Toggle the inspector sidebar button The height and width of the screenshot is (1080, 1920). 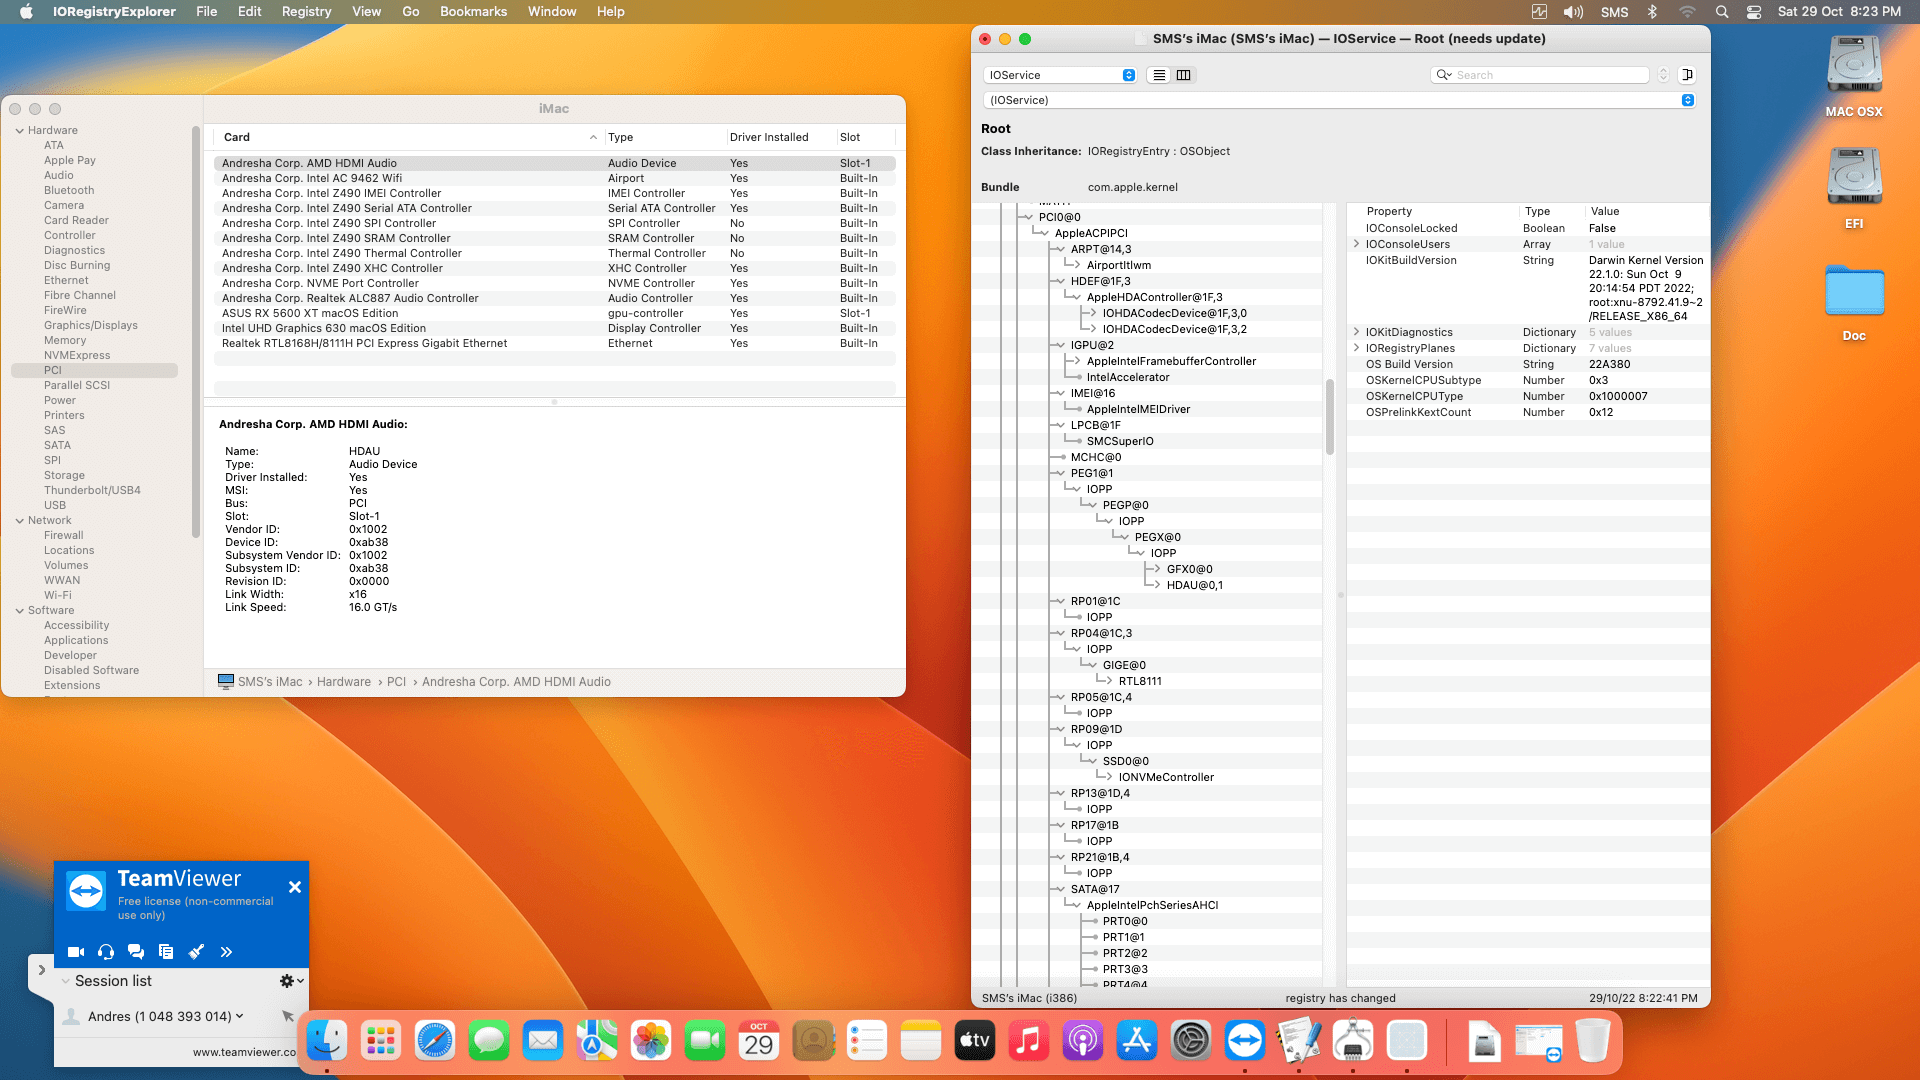click(x=1687, y=75)
